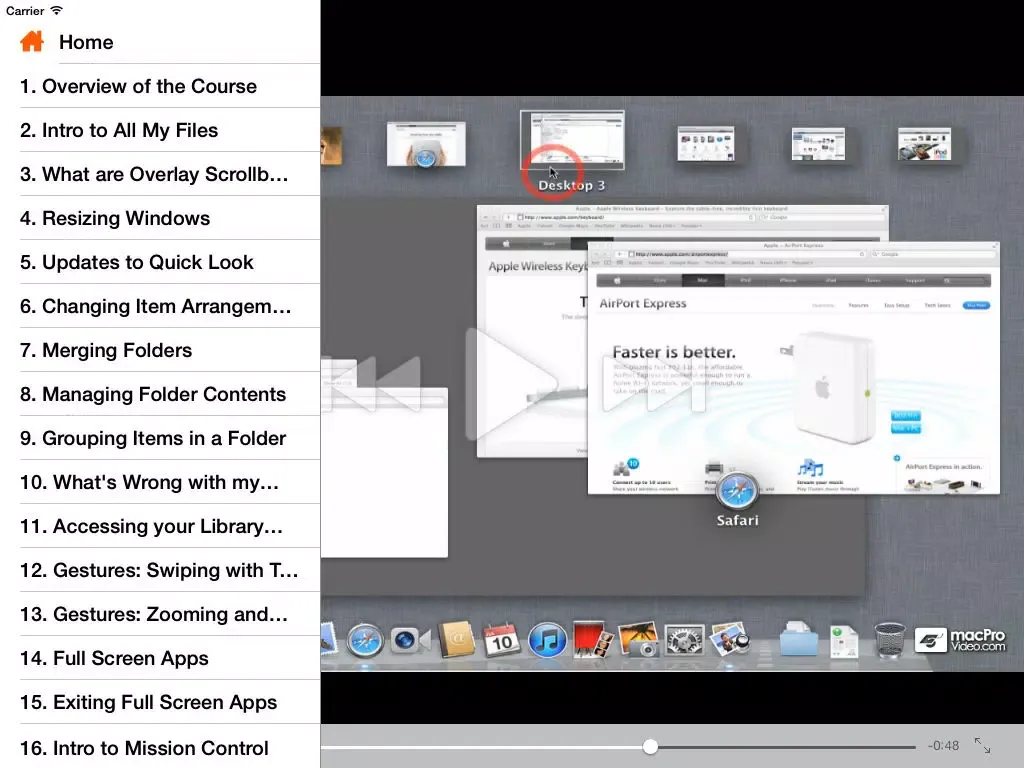Click the Safari icon under Mission Control windows
The height and width of the screenshot is (768, 1024).
point(737,490)
